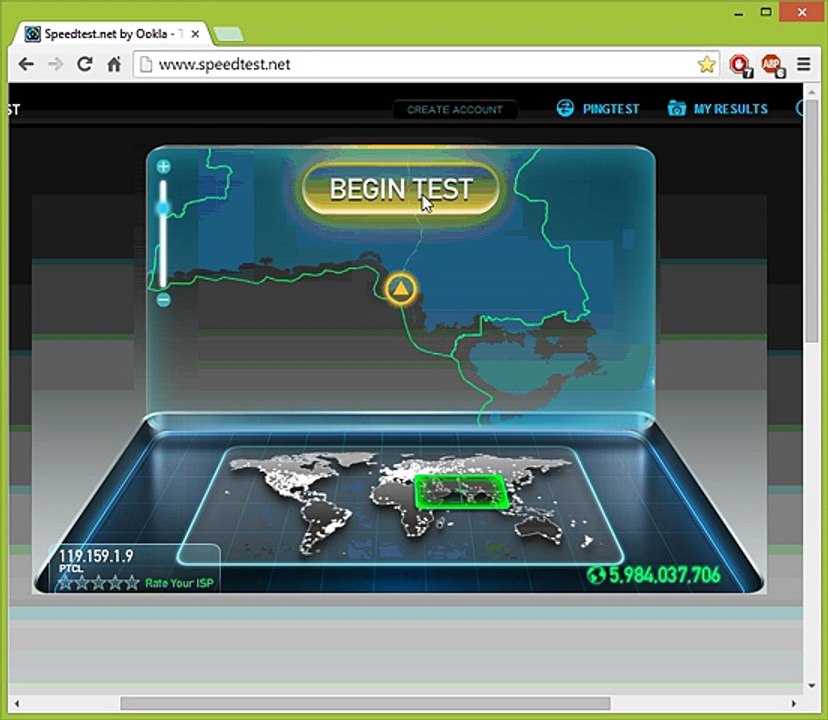Rate the ISP with the first star
The image size is (828, 720).
pos(65,583)
